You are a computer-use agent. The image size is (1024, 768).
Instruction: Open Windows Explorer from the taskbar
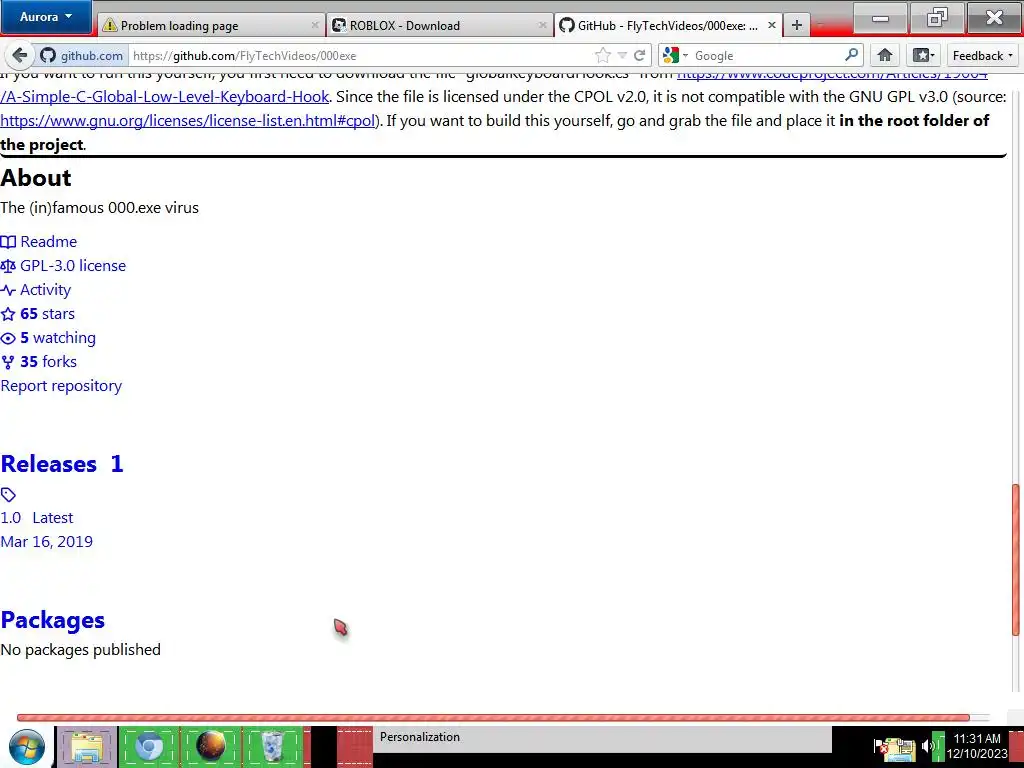(87, 746)
